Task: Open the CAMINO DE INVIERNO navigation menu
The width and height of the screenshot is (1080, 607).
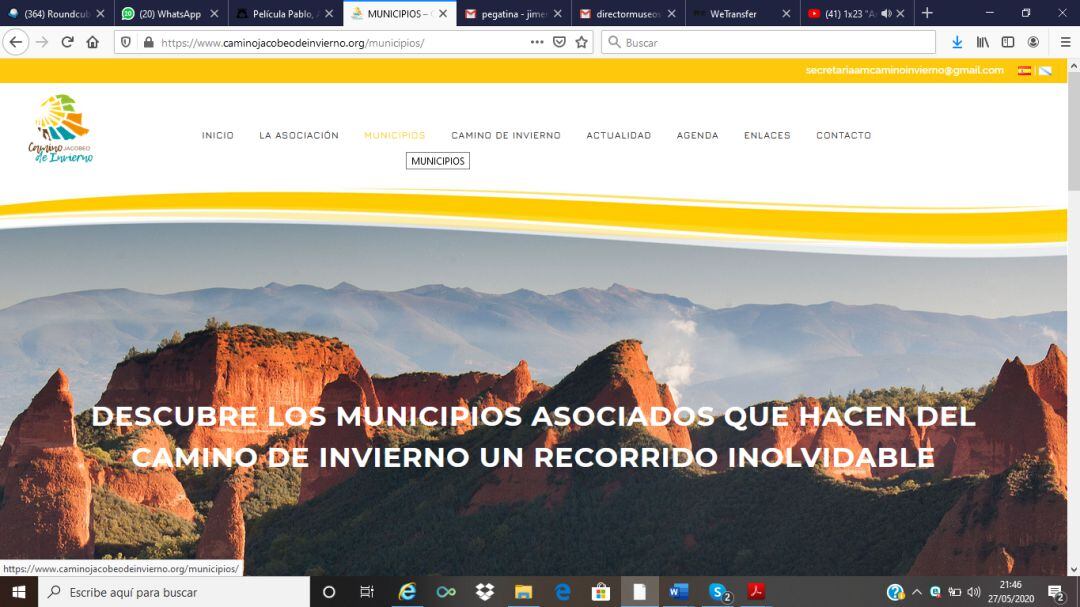Action: coord(505,135)
